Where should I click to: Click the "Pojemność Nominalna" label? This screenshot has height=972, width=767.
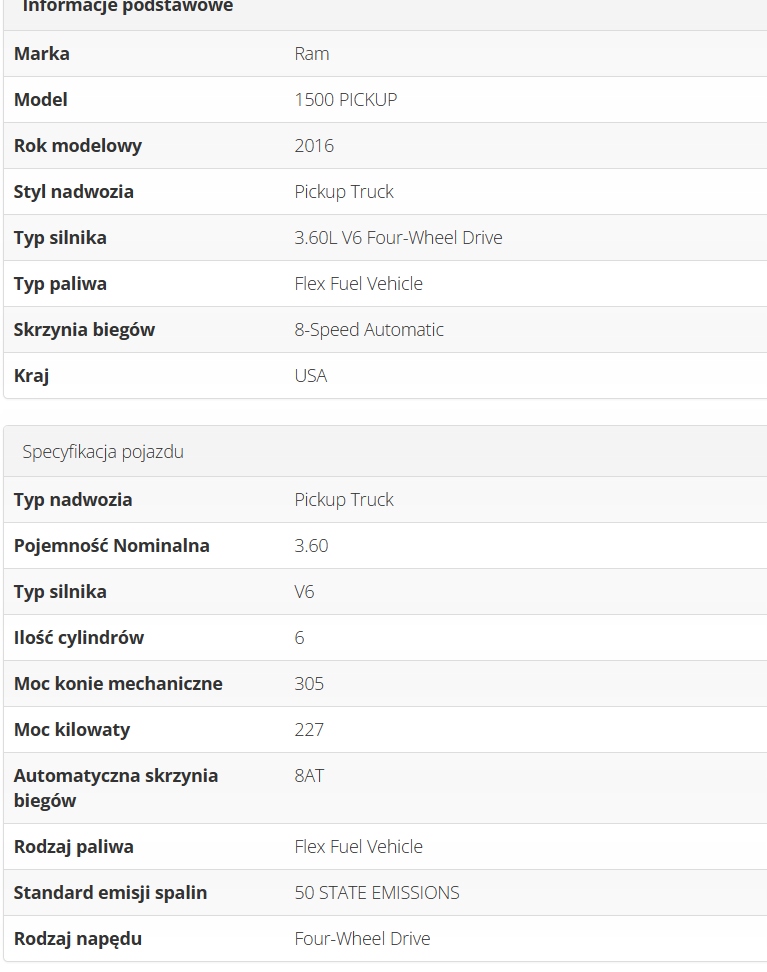coord(112,546)
